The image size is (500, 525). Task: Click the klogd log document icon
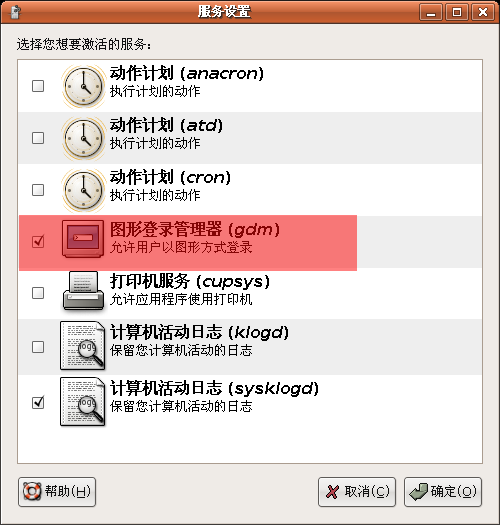click(x=83, y=346)
